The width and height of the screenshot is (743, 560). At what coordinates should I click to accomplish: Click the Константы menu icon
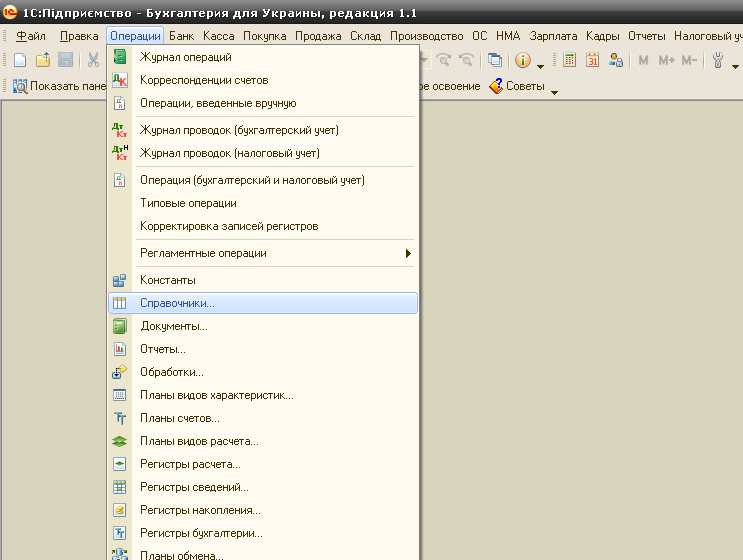coord(120,280)
